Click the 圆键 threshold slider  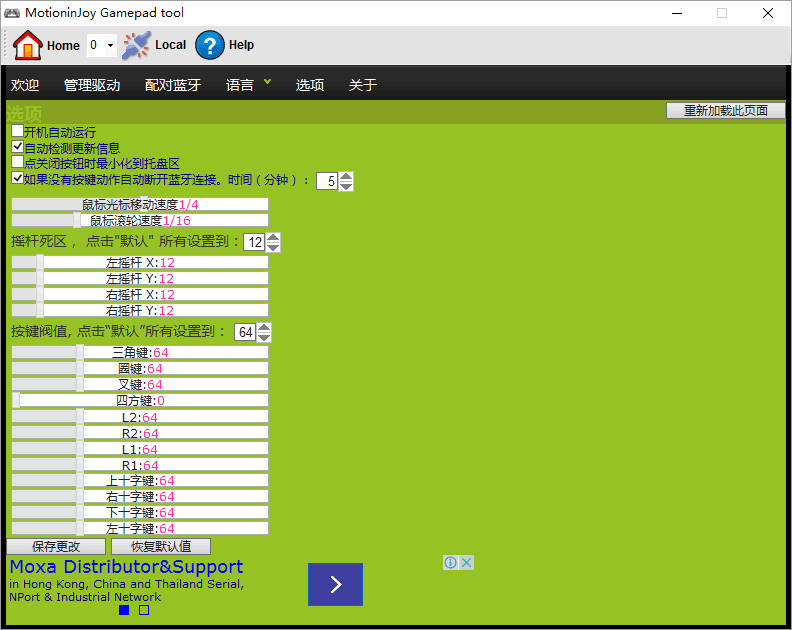140,368
